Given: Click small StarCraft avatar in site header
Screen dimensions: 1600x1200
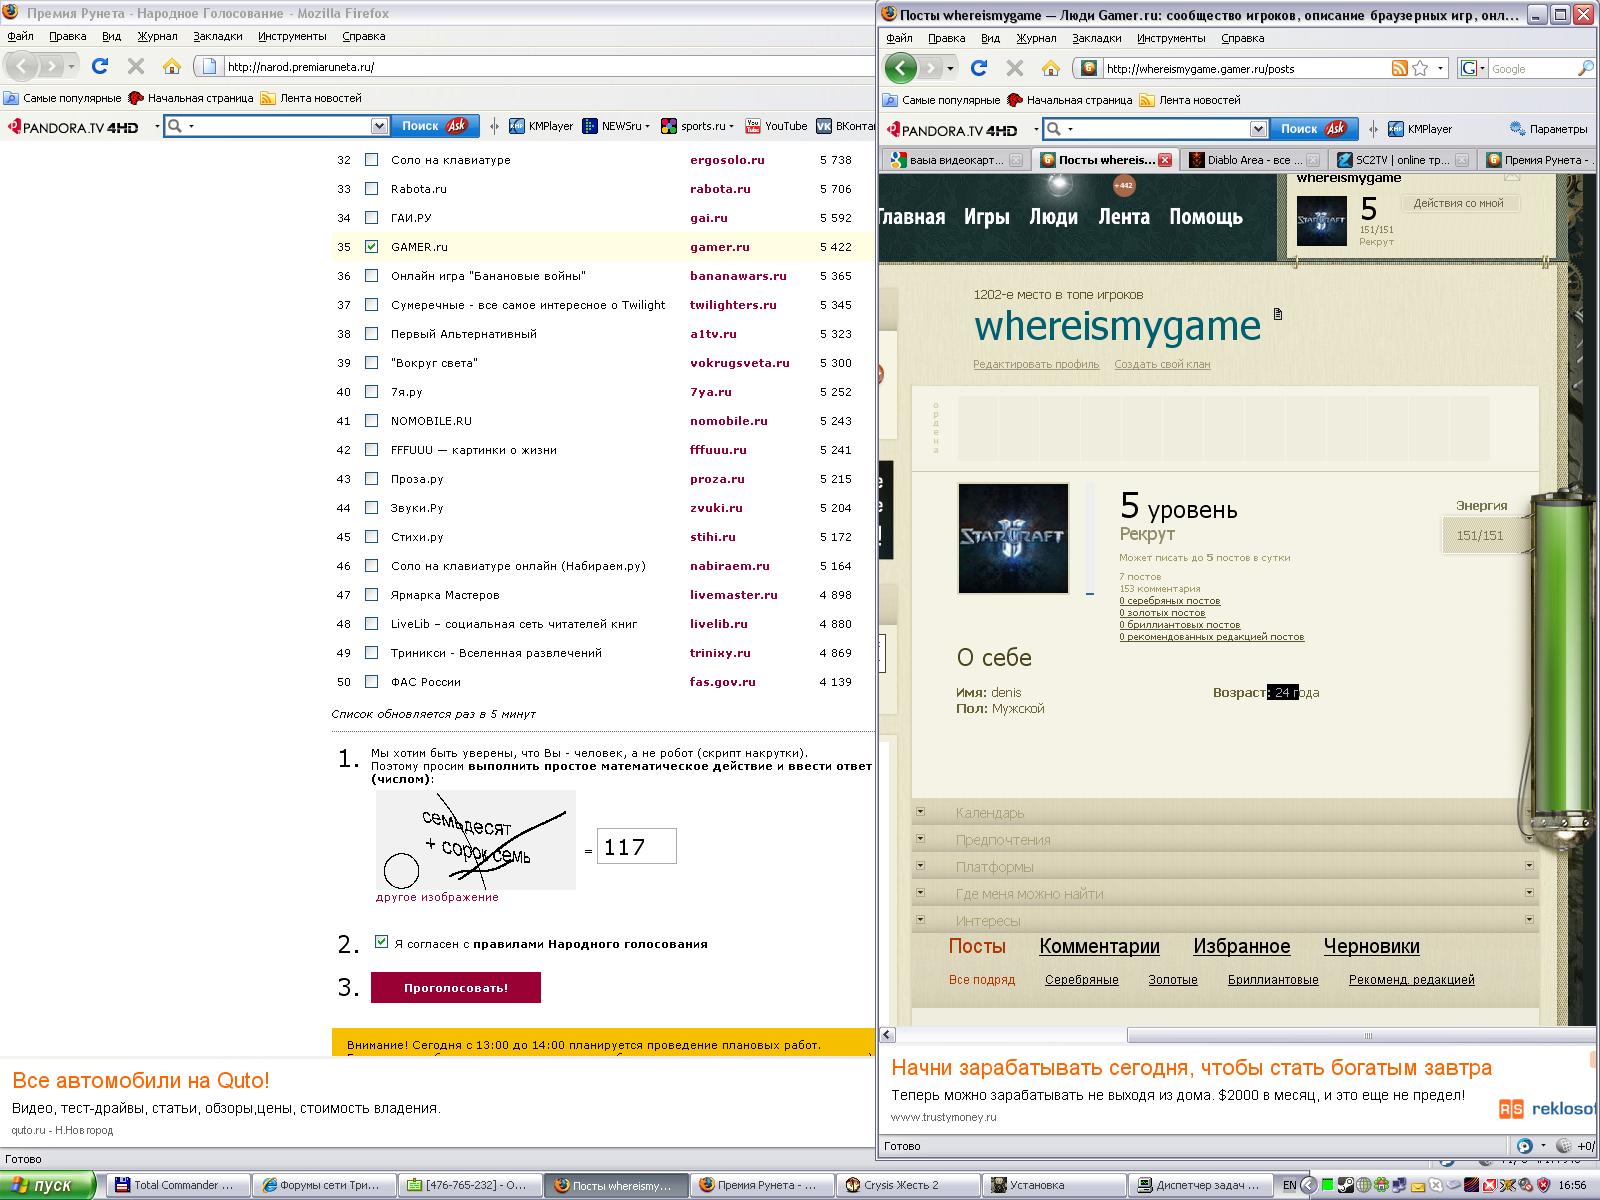Looking at the screenshot, I should [x=1321, y=221].
